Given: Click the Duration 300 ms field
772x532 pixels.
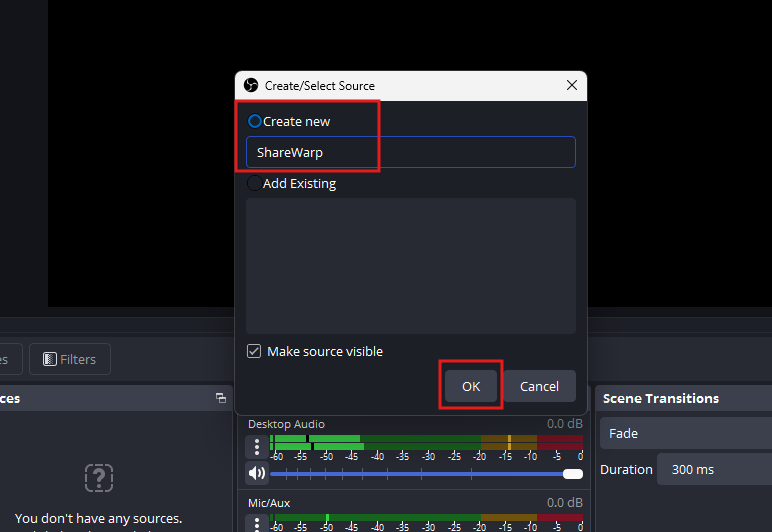Looking at the screenshot, I should 713,469.
